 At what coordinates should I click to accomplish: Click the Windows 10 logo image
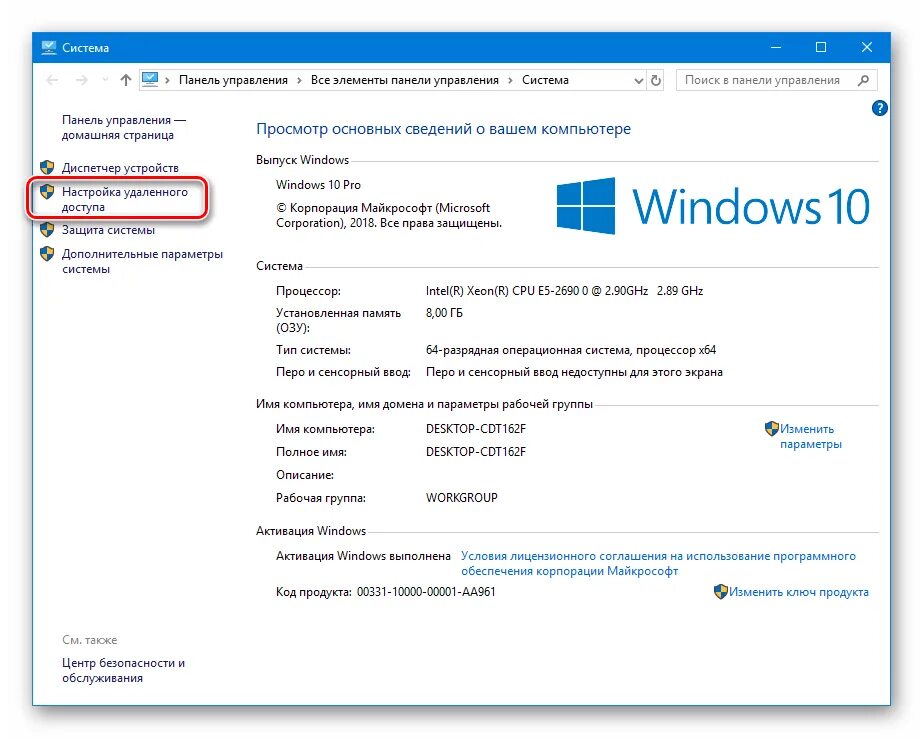tap(713, 206)
